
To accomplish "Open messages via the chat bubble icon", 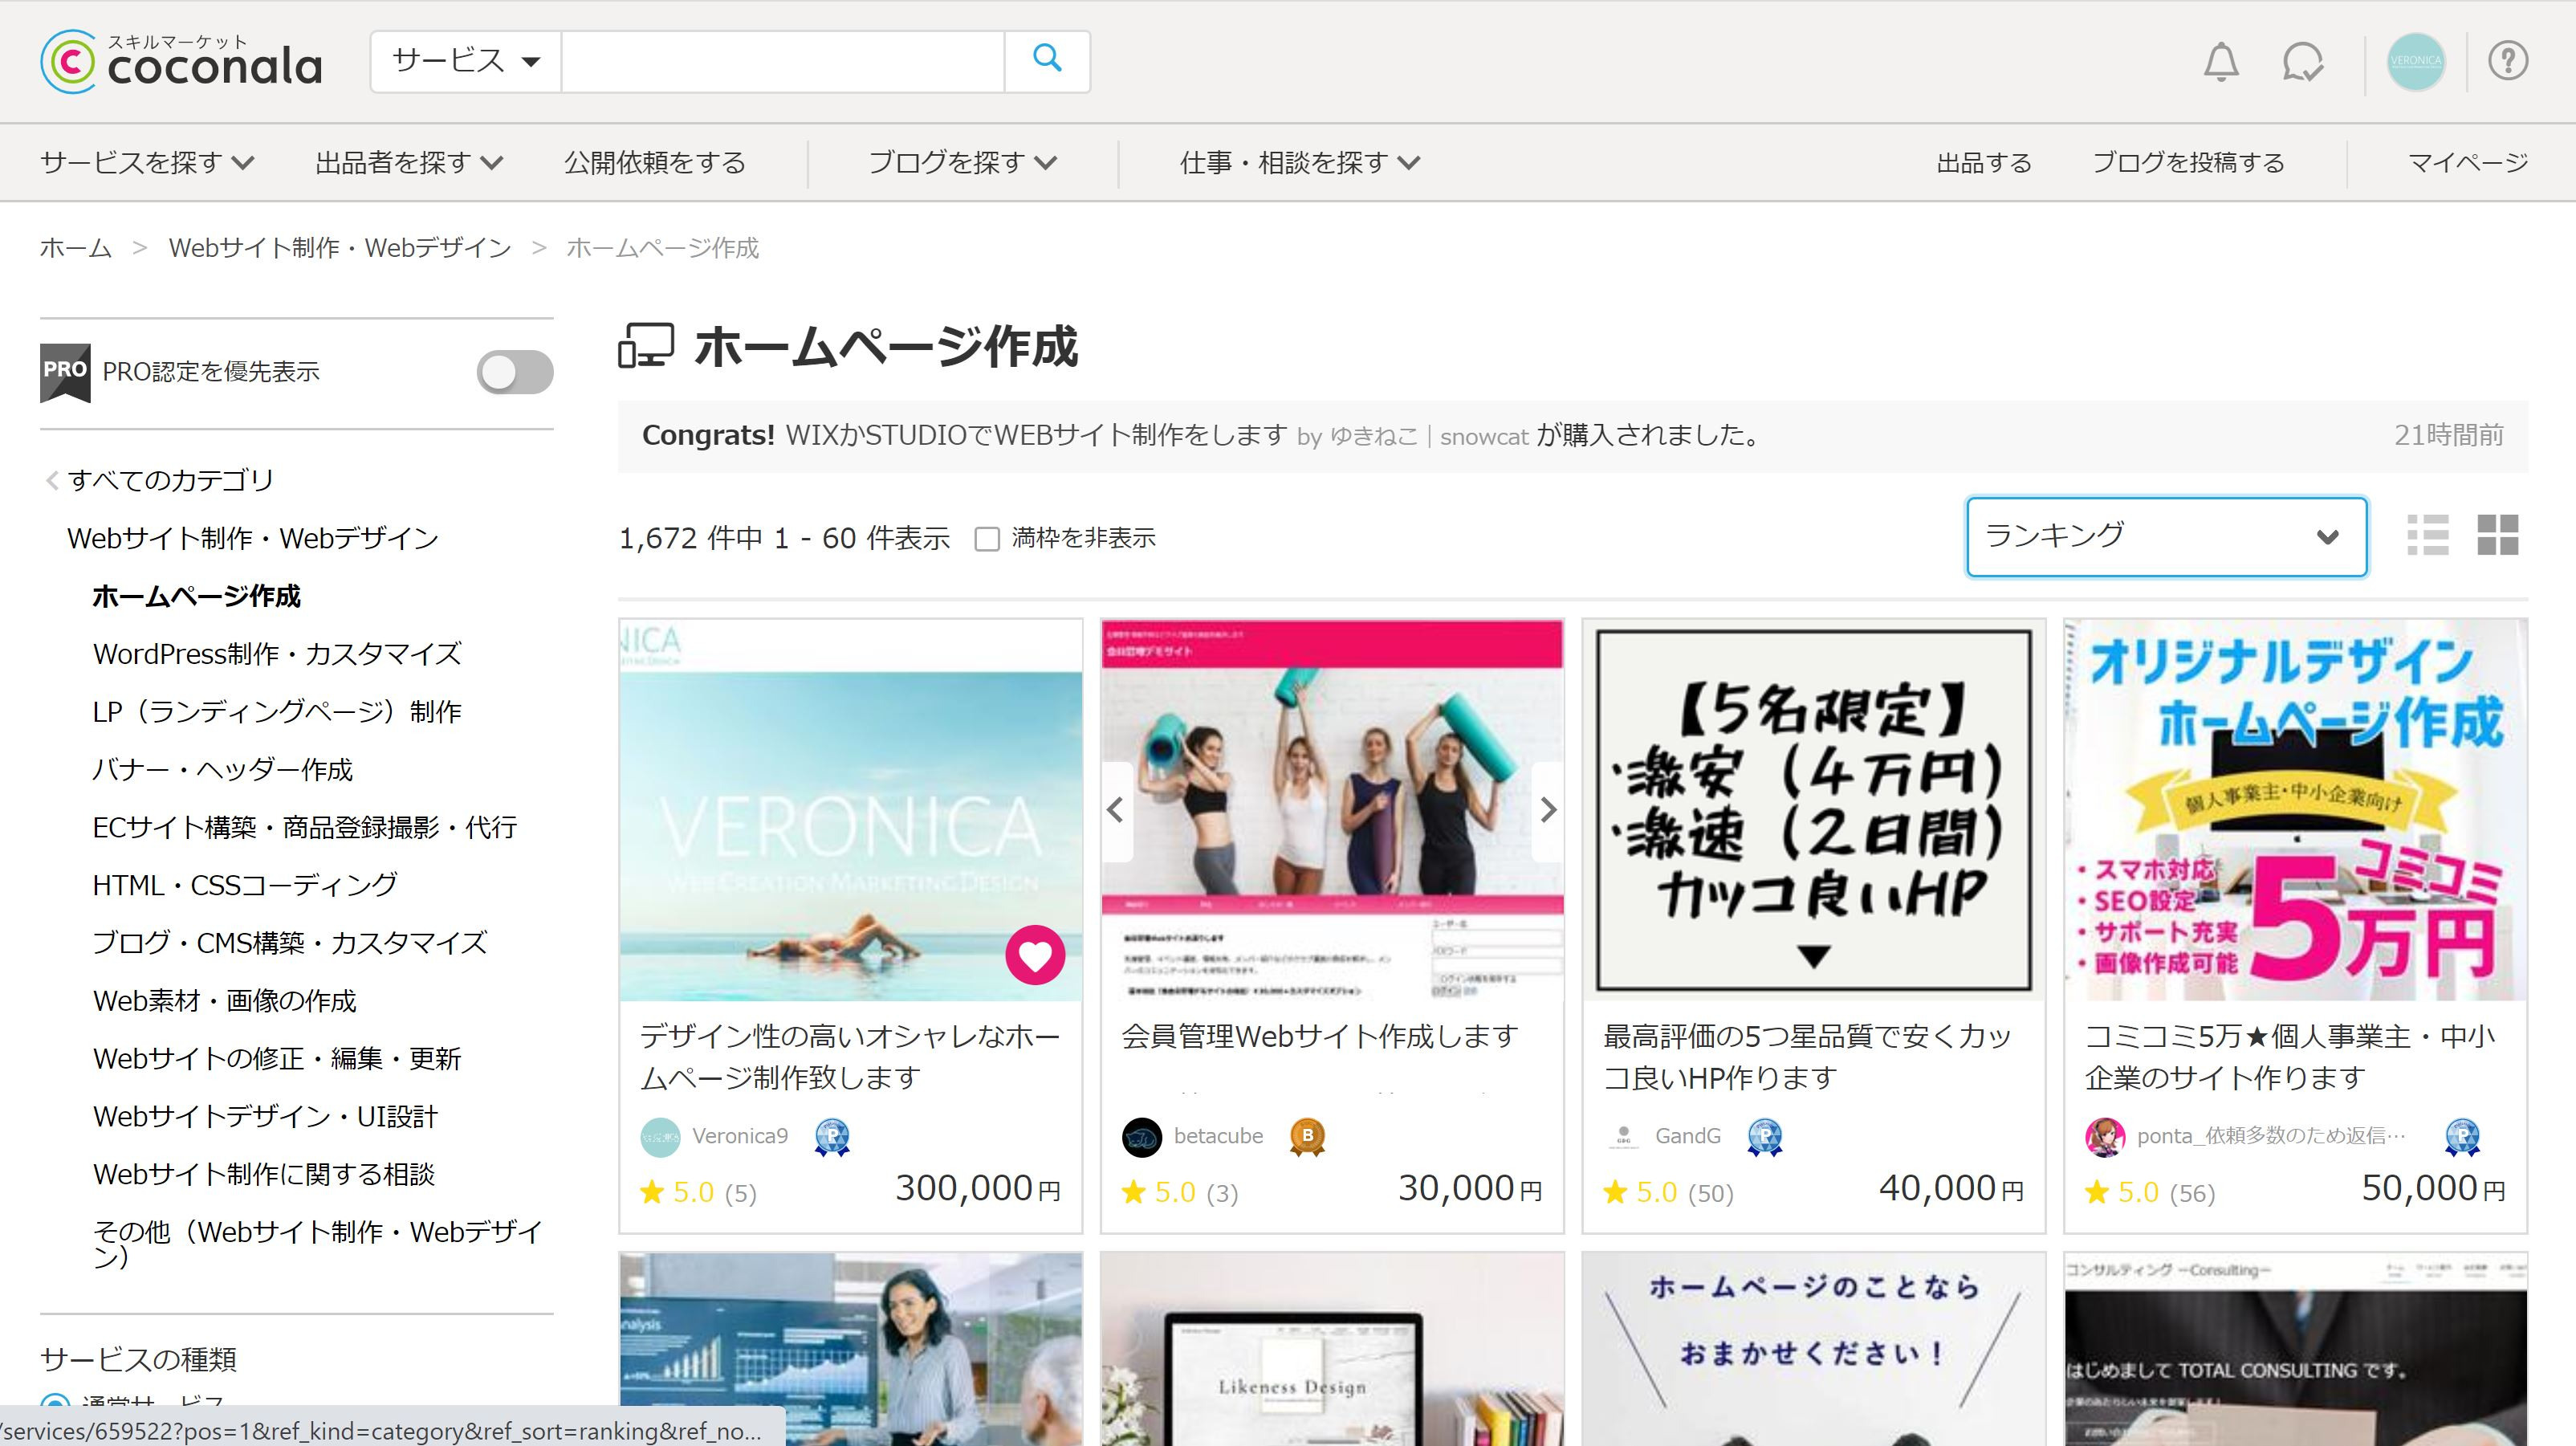I will pyautogui.click(x=2302, y=62).
